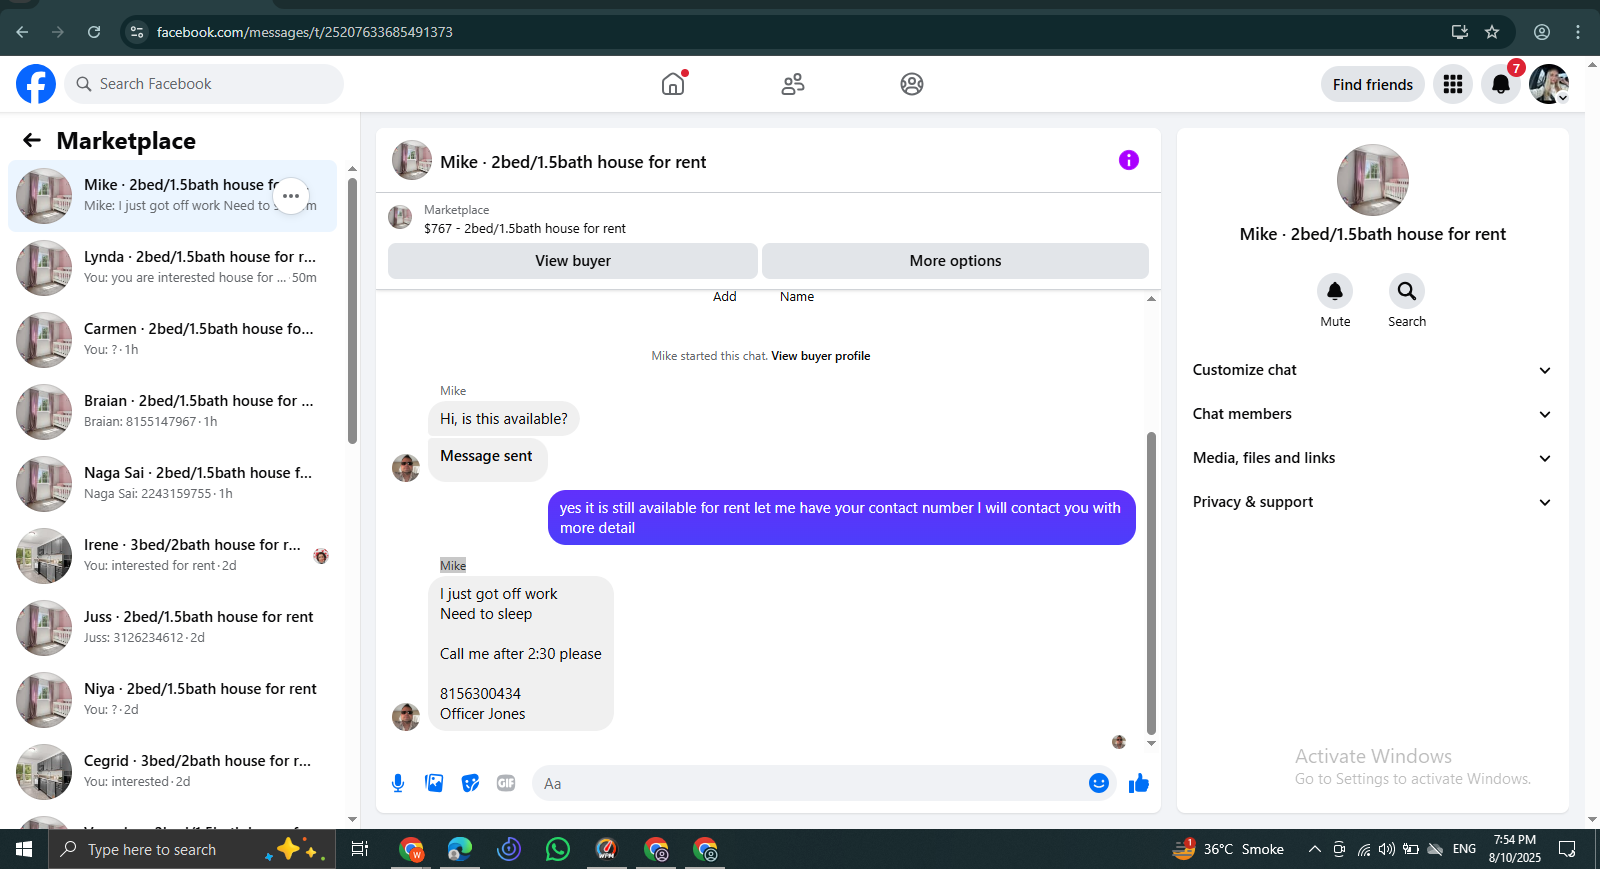Click the message '8156300434 Officer Jones' bubble
This screenshot has width=1600, height=869.
pos(521,654)
